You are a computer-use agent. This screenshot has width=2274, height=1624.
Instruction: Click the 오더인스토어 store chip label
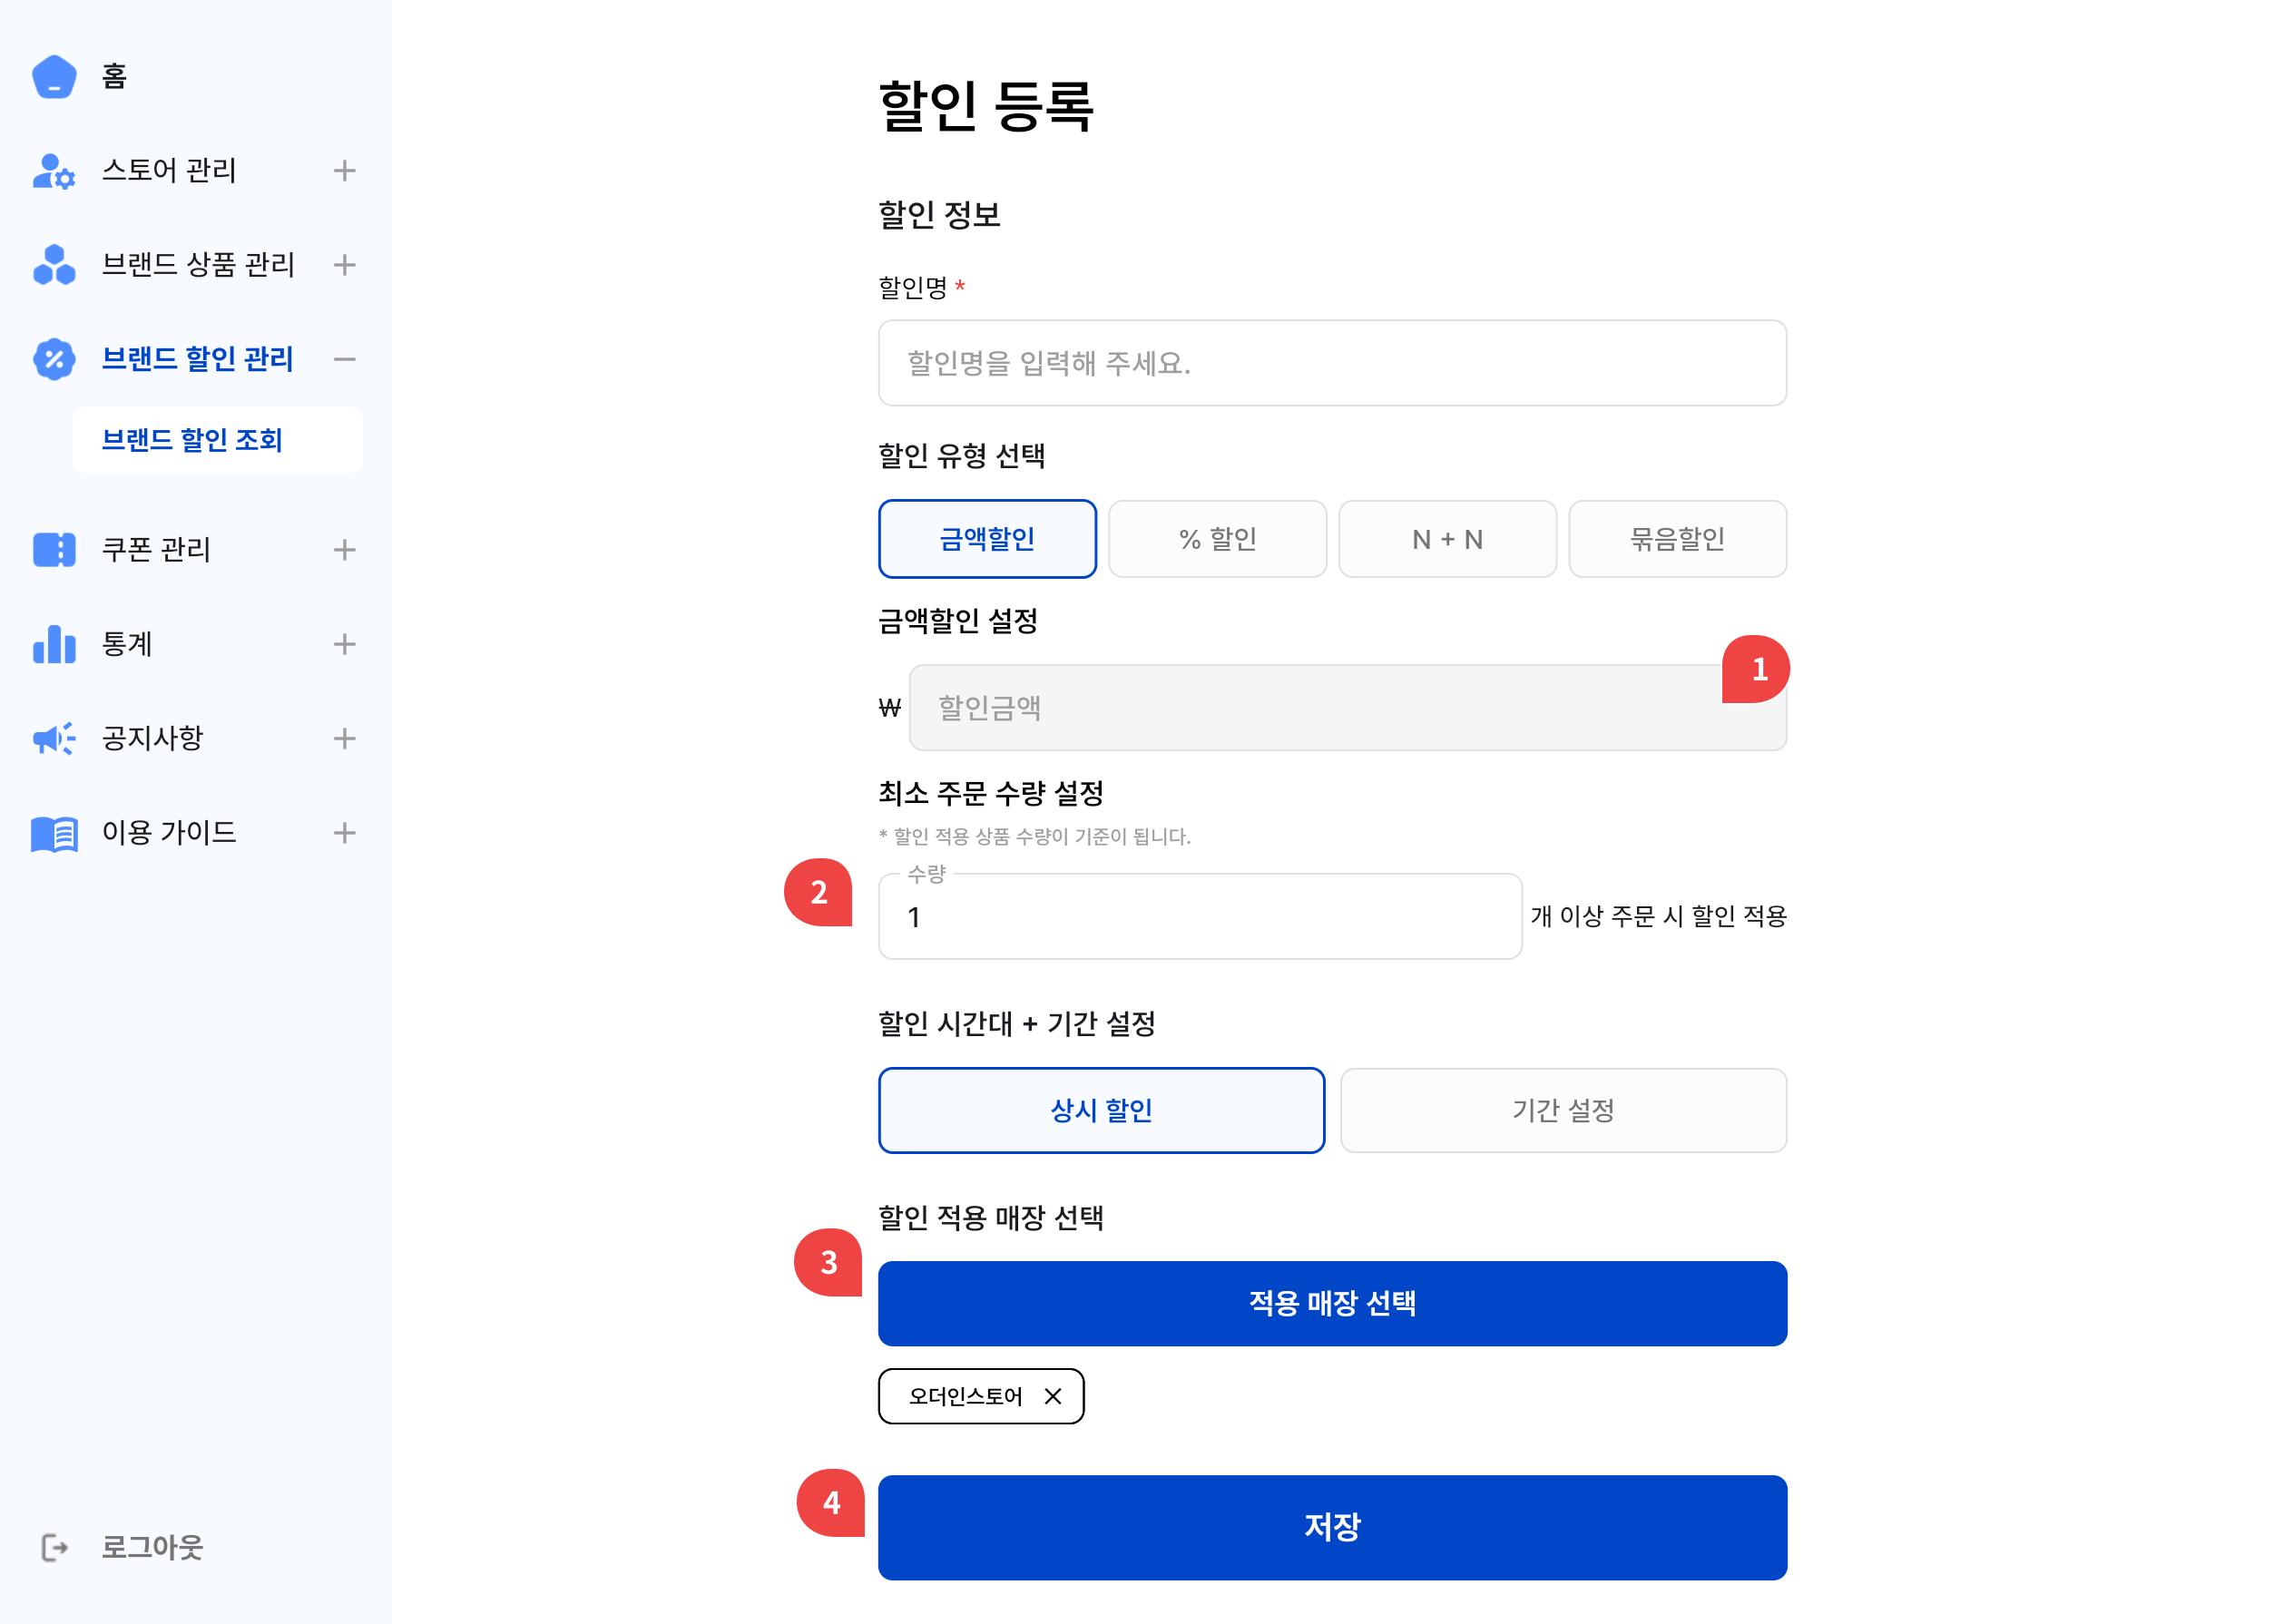point(965,1396)
